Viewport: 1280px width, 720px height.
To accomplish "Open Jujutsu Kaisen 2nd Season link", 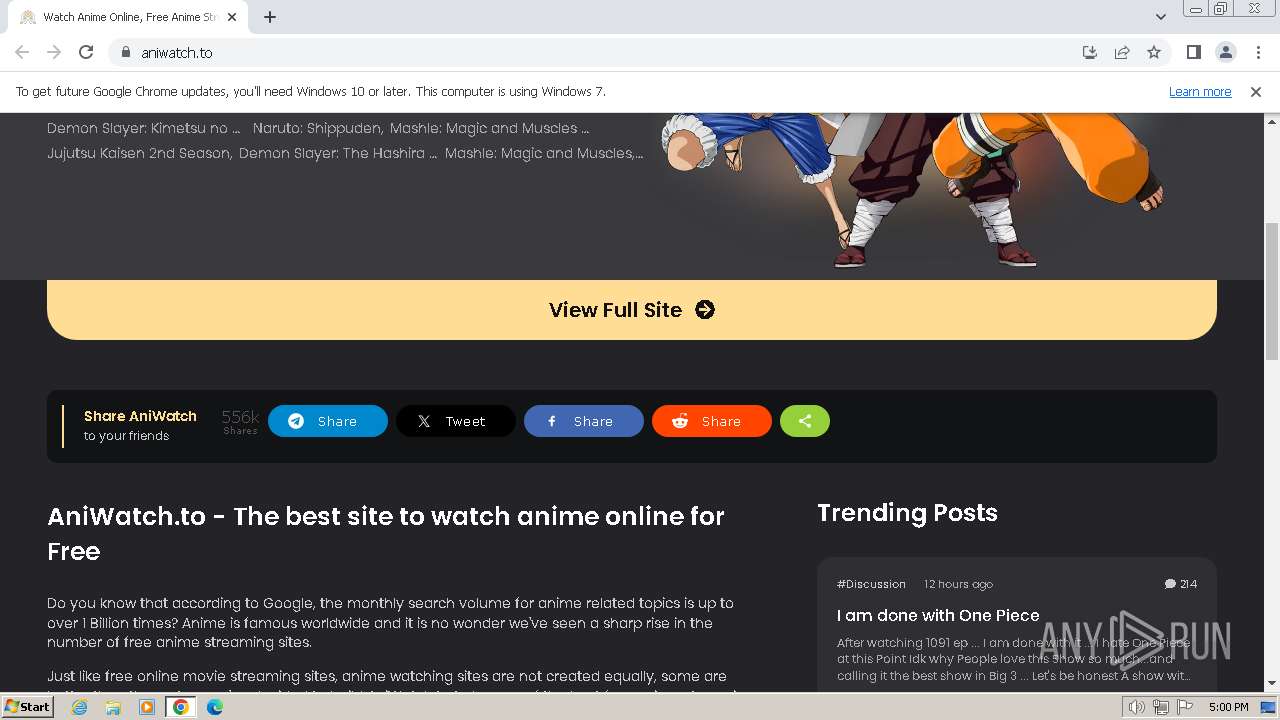I will [x=139, y=153].
